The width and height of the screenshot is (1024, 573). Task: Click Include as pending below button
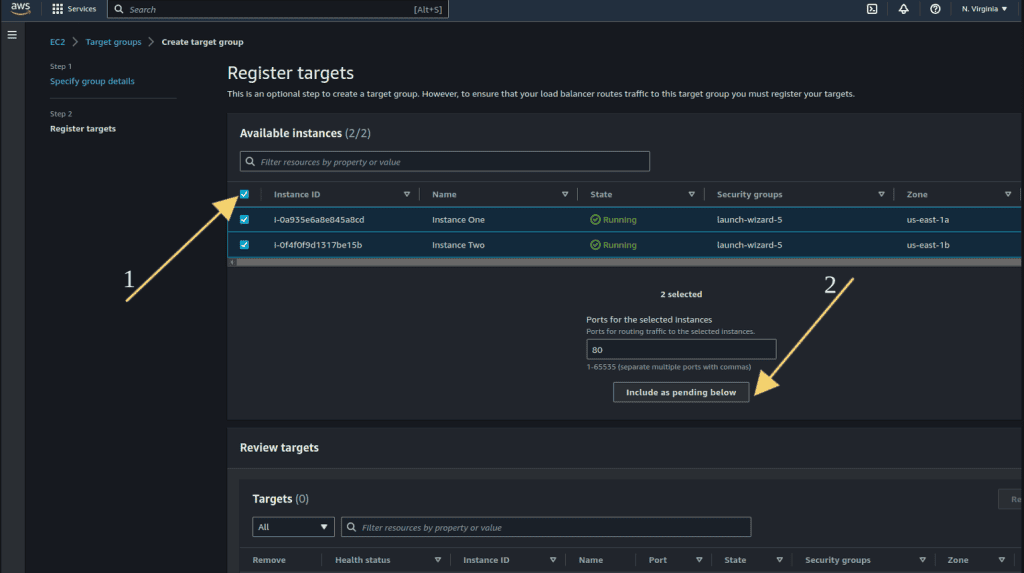coord(681,392)
